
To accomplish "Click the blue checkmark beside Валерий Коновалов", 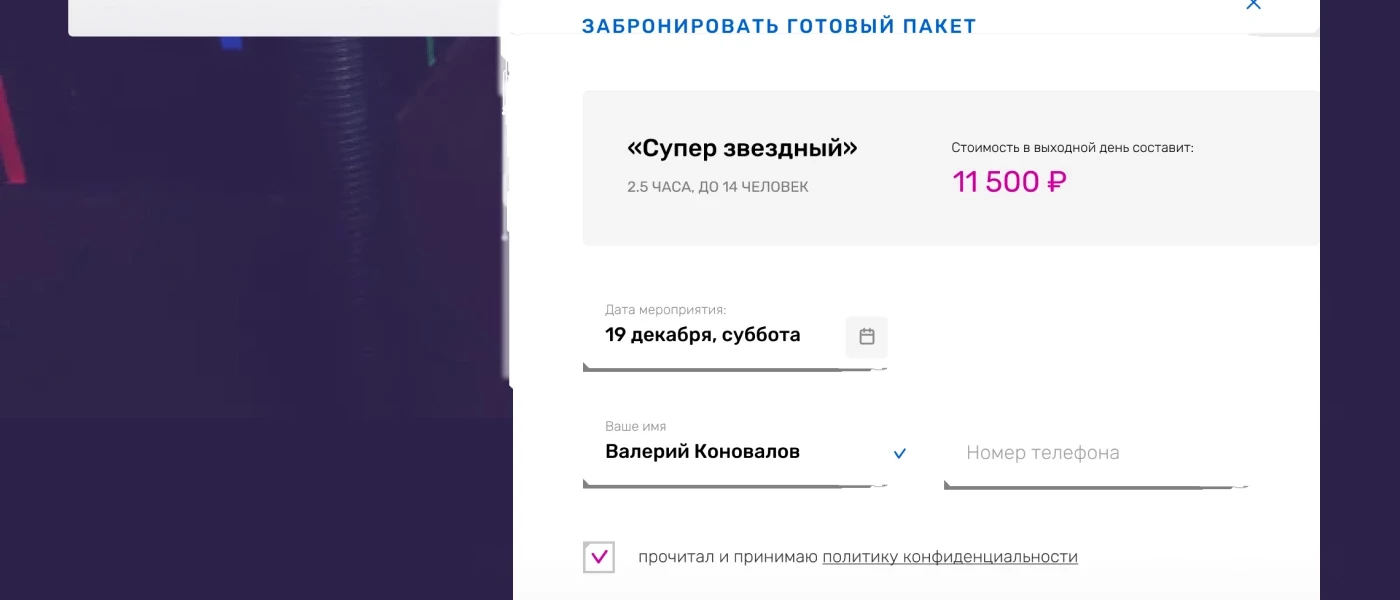I will coord(899,453).
